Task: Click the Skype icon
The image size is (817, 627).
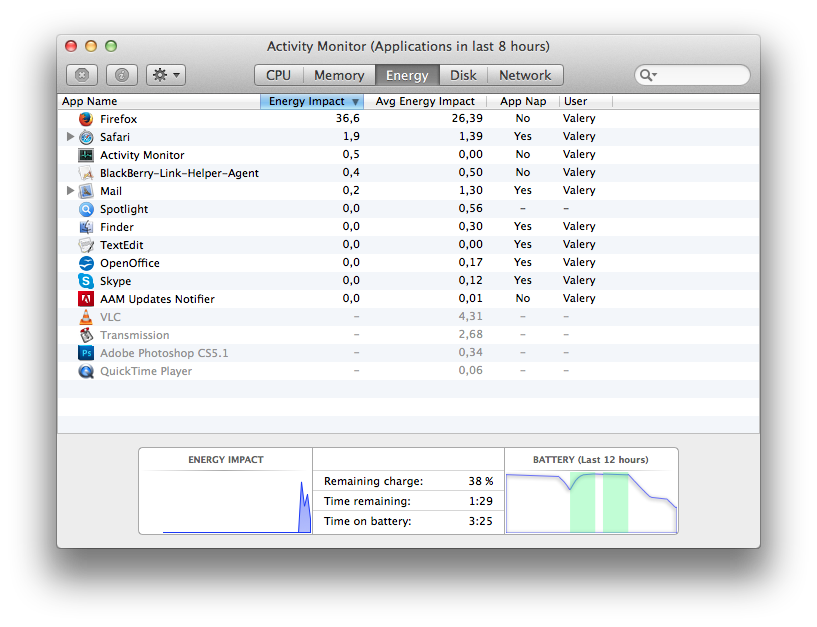Action: (86, 281)
